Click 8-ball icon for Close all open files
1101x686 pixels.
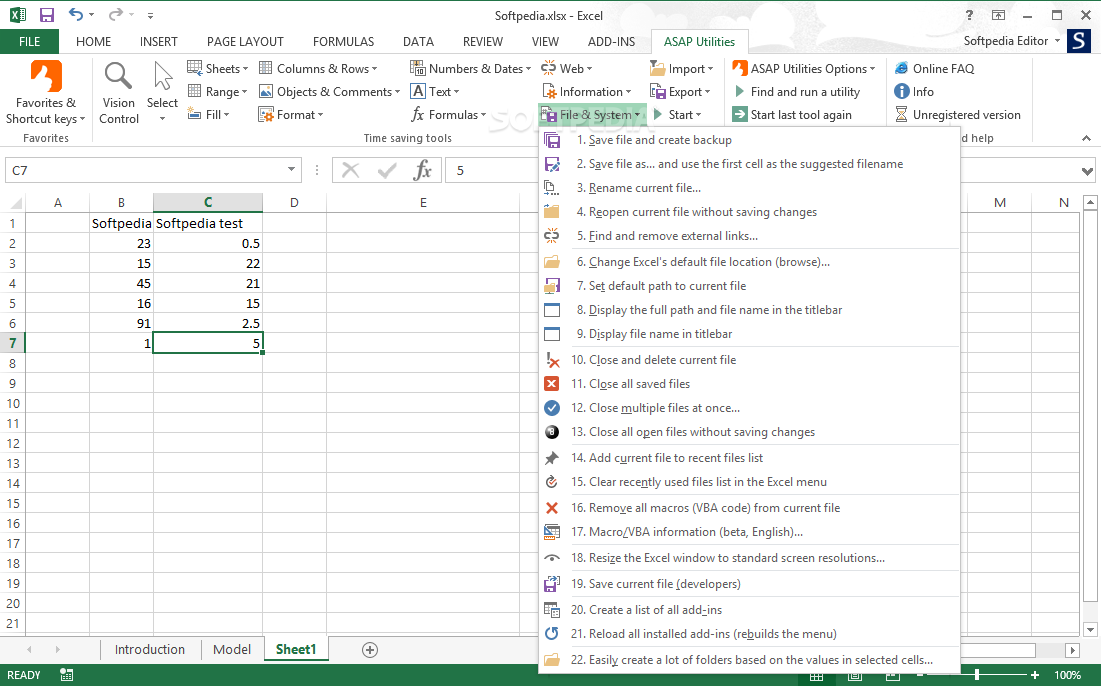pos(552,432)
